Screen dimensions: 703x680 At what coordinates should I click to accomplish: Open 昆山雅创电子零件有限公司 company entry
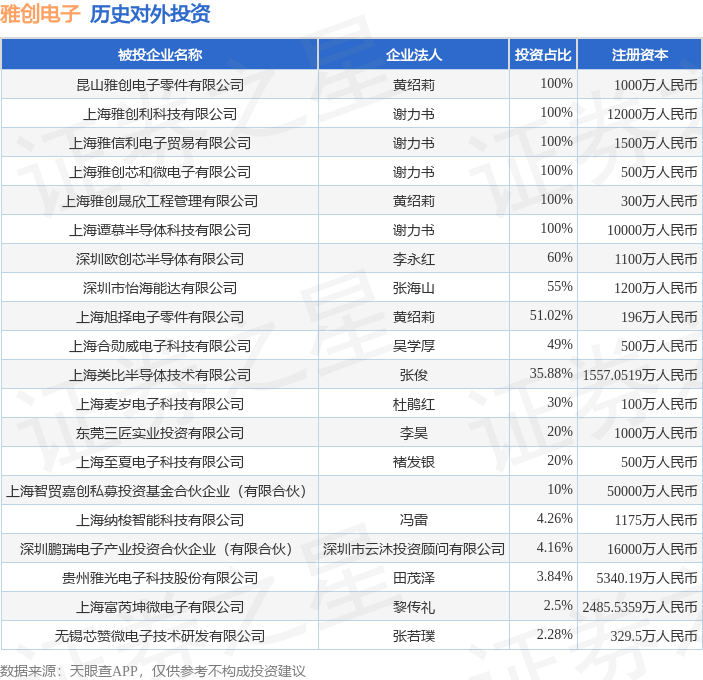pos(160,85)
